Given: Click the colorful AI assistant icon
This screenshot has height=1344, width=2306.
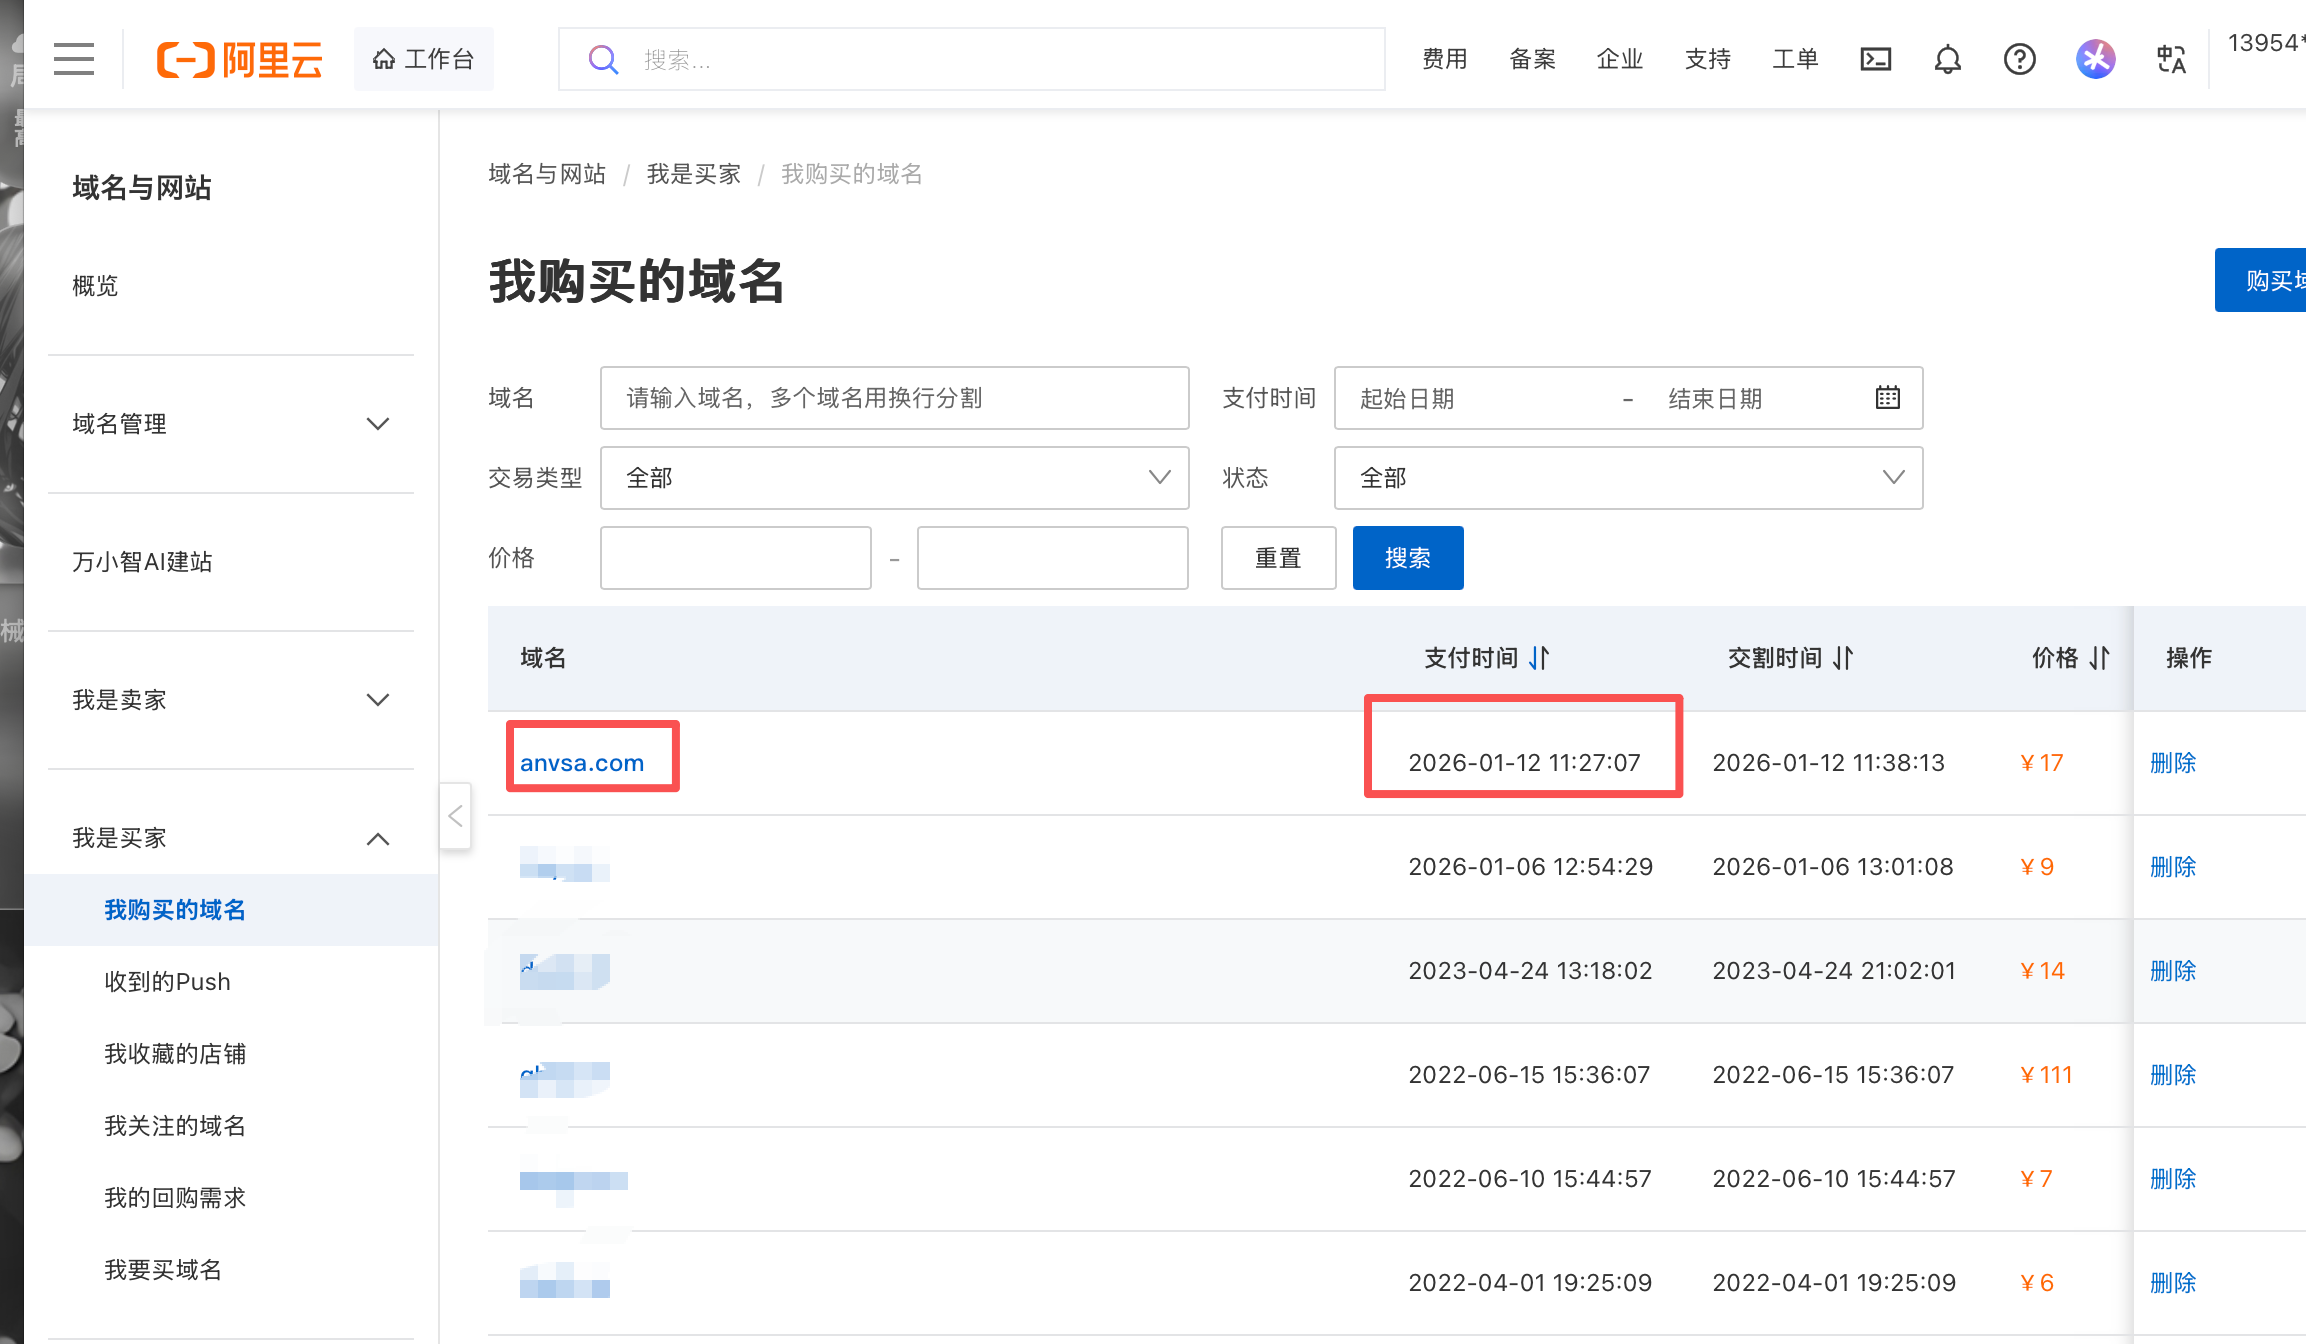Looking at the screenshot, I should click(2095, 59).
